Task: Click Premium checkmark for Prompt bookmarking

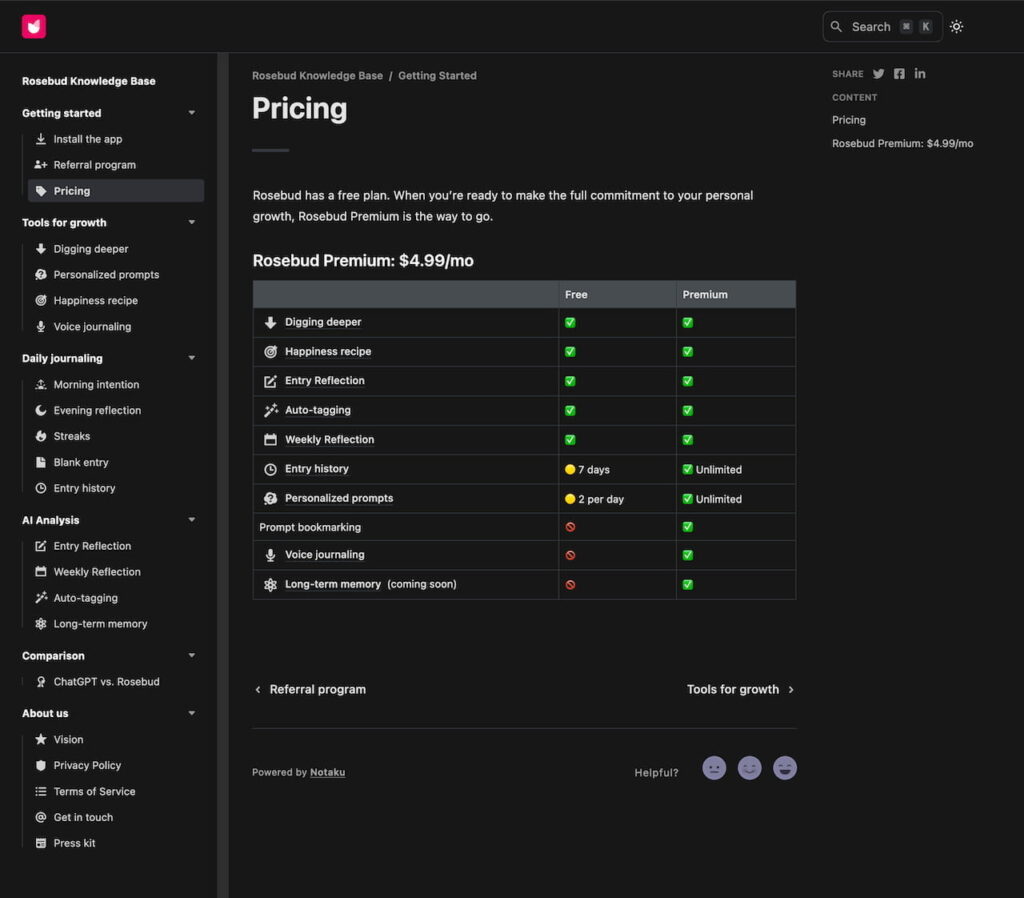Action: pyautogui.click(x=688, y=527)
